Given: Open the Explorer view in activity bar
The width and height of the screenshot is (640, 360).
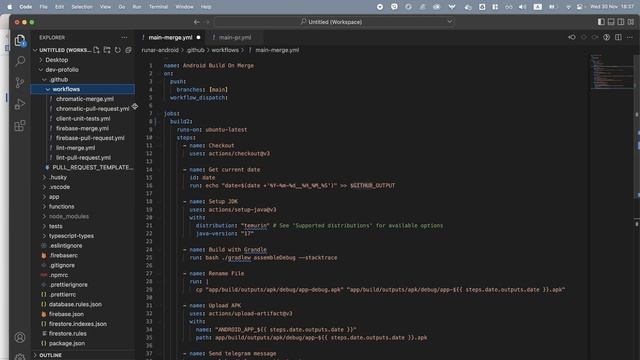Looking at the screenshot, I should (20, 40).
